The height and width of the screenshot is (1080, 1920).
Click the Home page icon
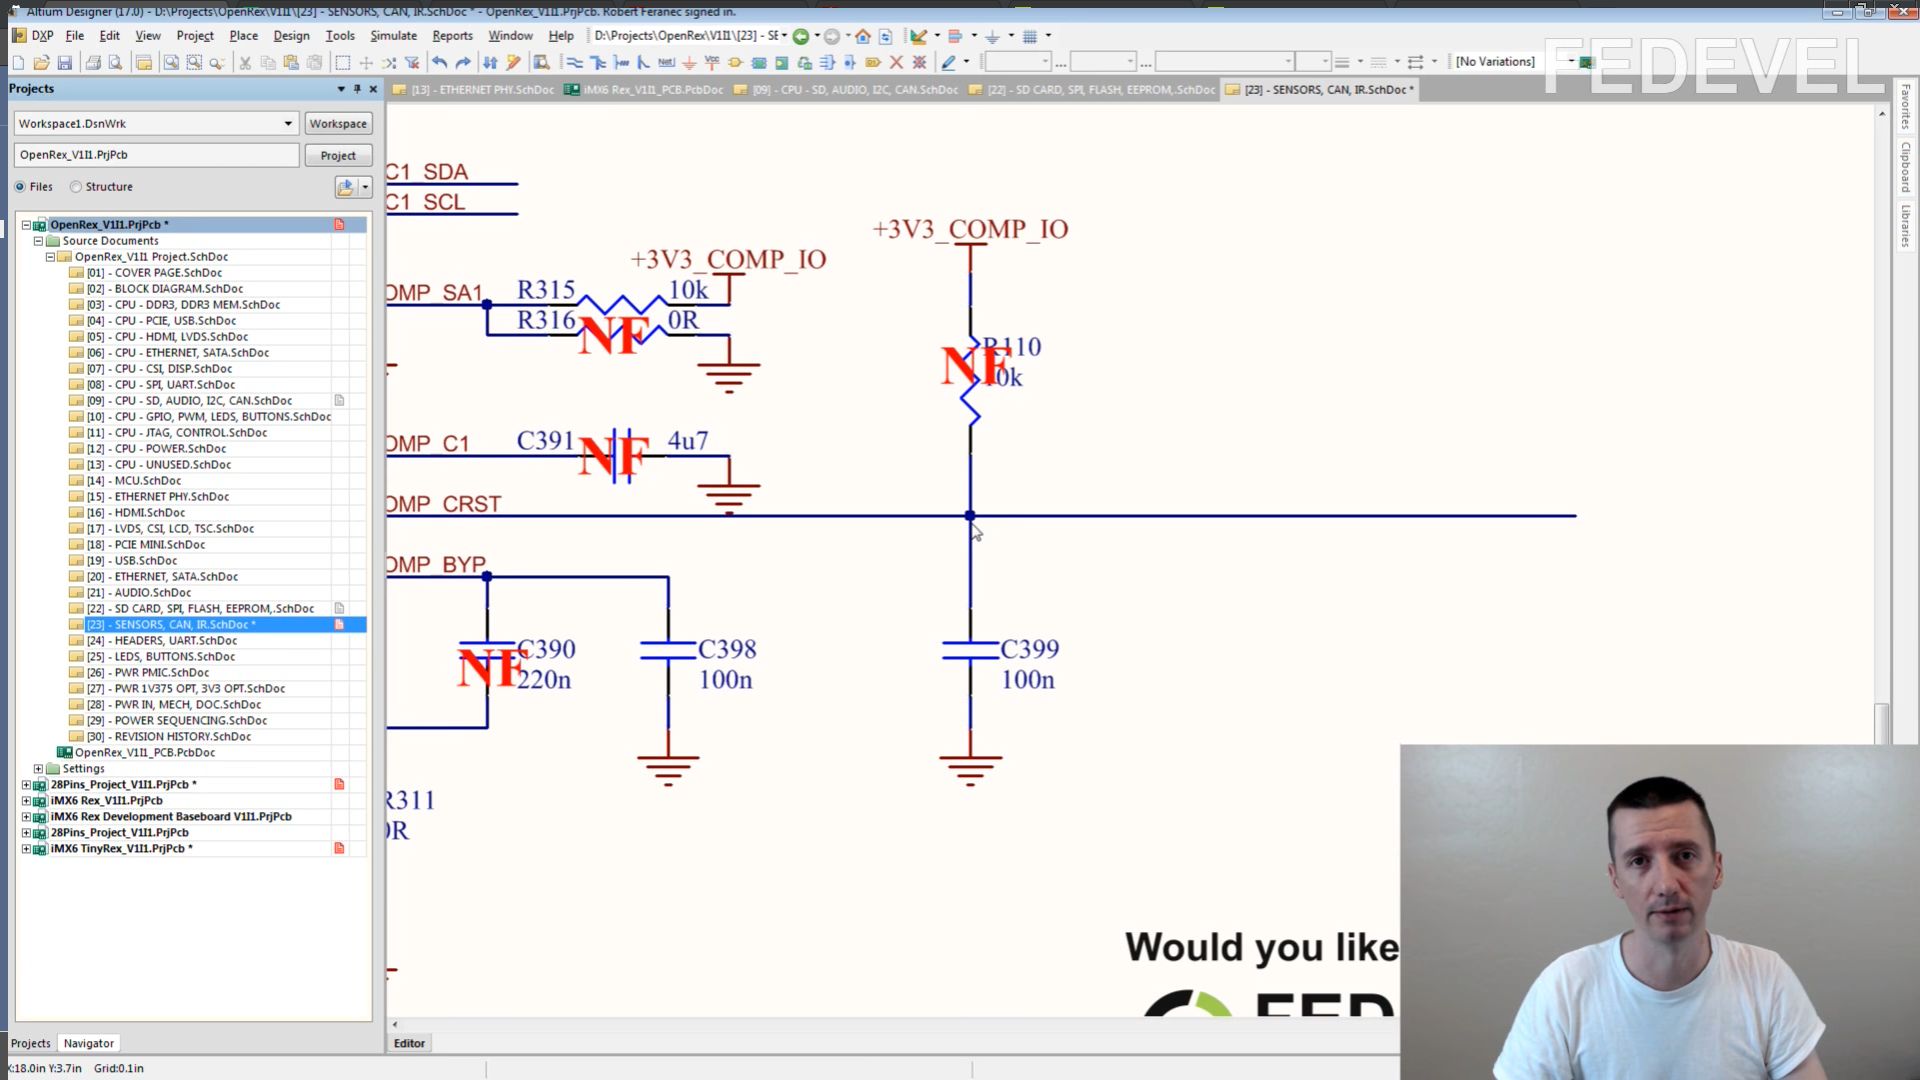point(863,36)
